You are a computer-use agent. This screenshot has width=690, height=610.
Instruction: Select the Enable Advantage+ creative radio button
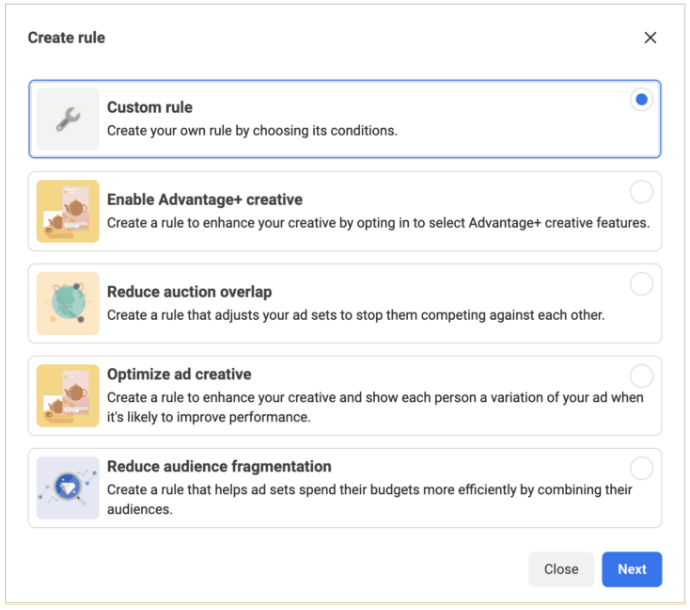tap(641, 191)
